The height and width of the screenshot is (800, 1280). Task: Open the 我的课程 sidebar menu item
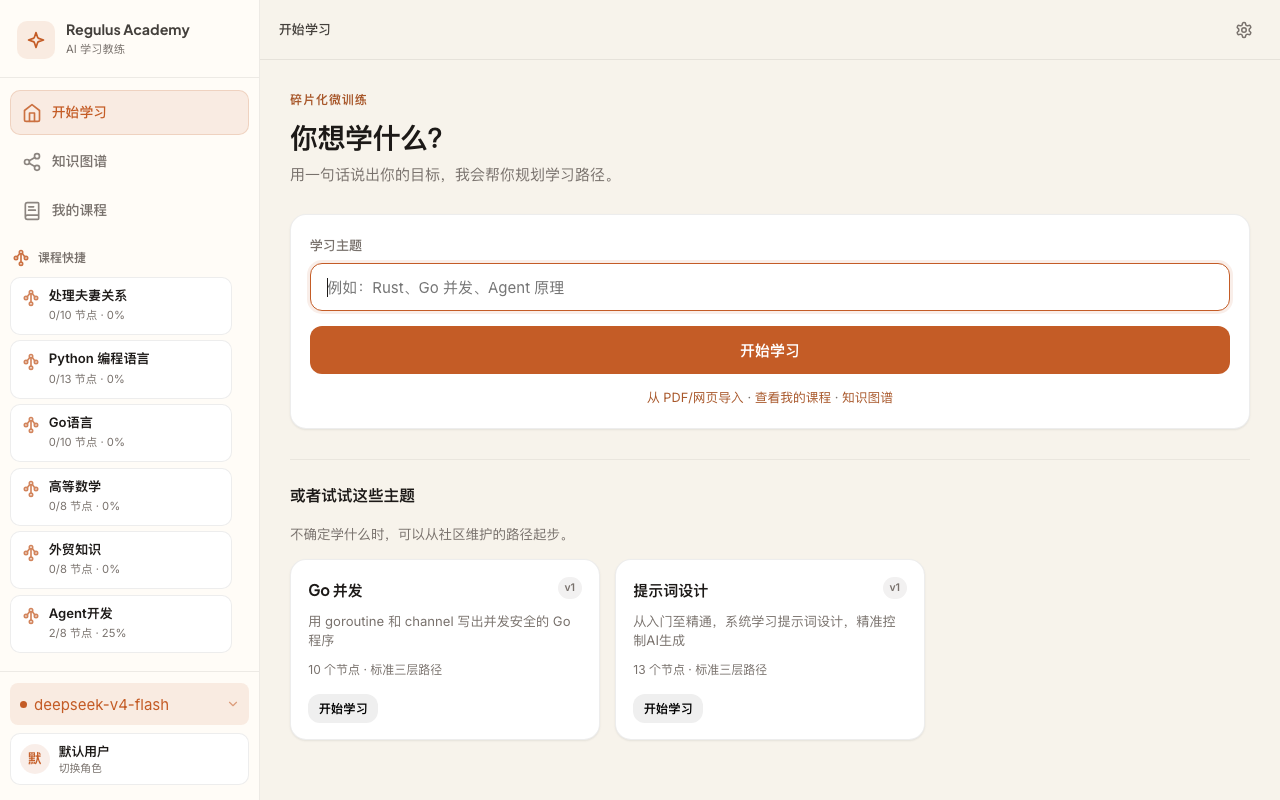(129, 210)
